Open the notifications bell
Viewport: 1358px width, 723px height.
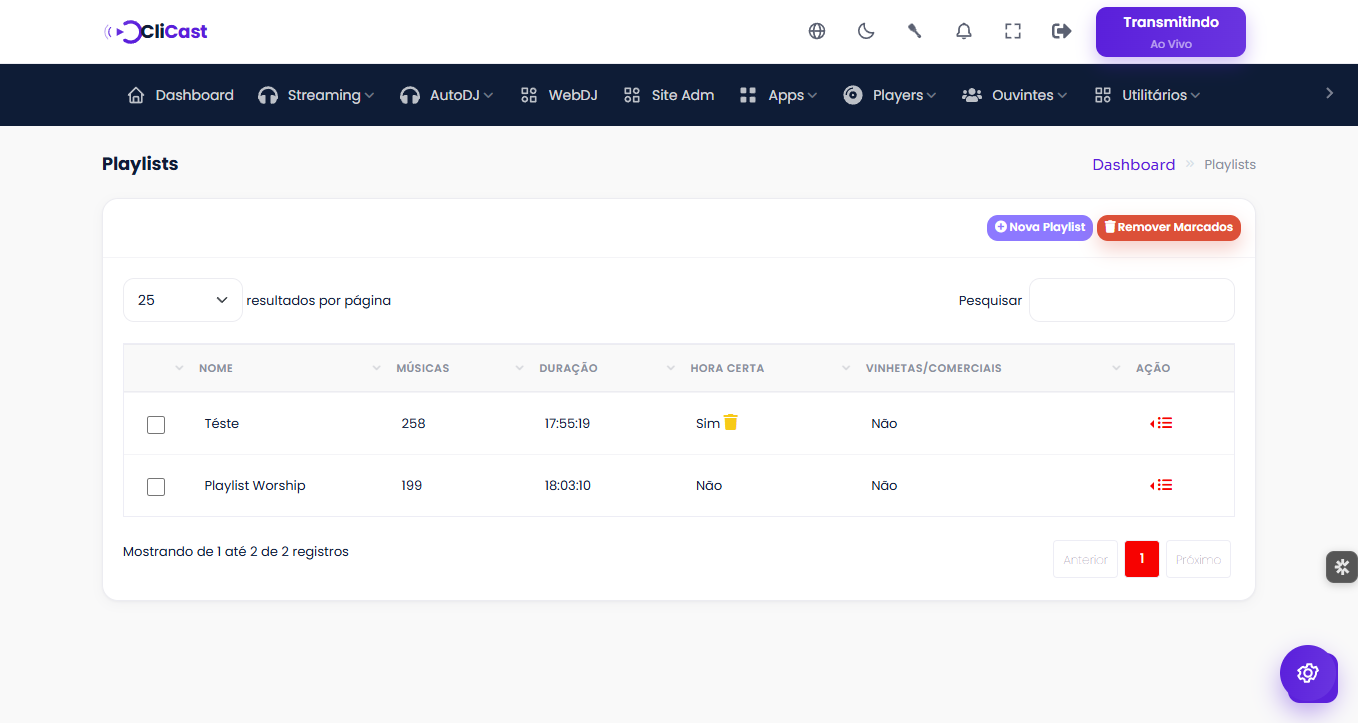point(964,31)
